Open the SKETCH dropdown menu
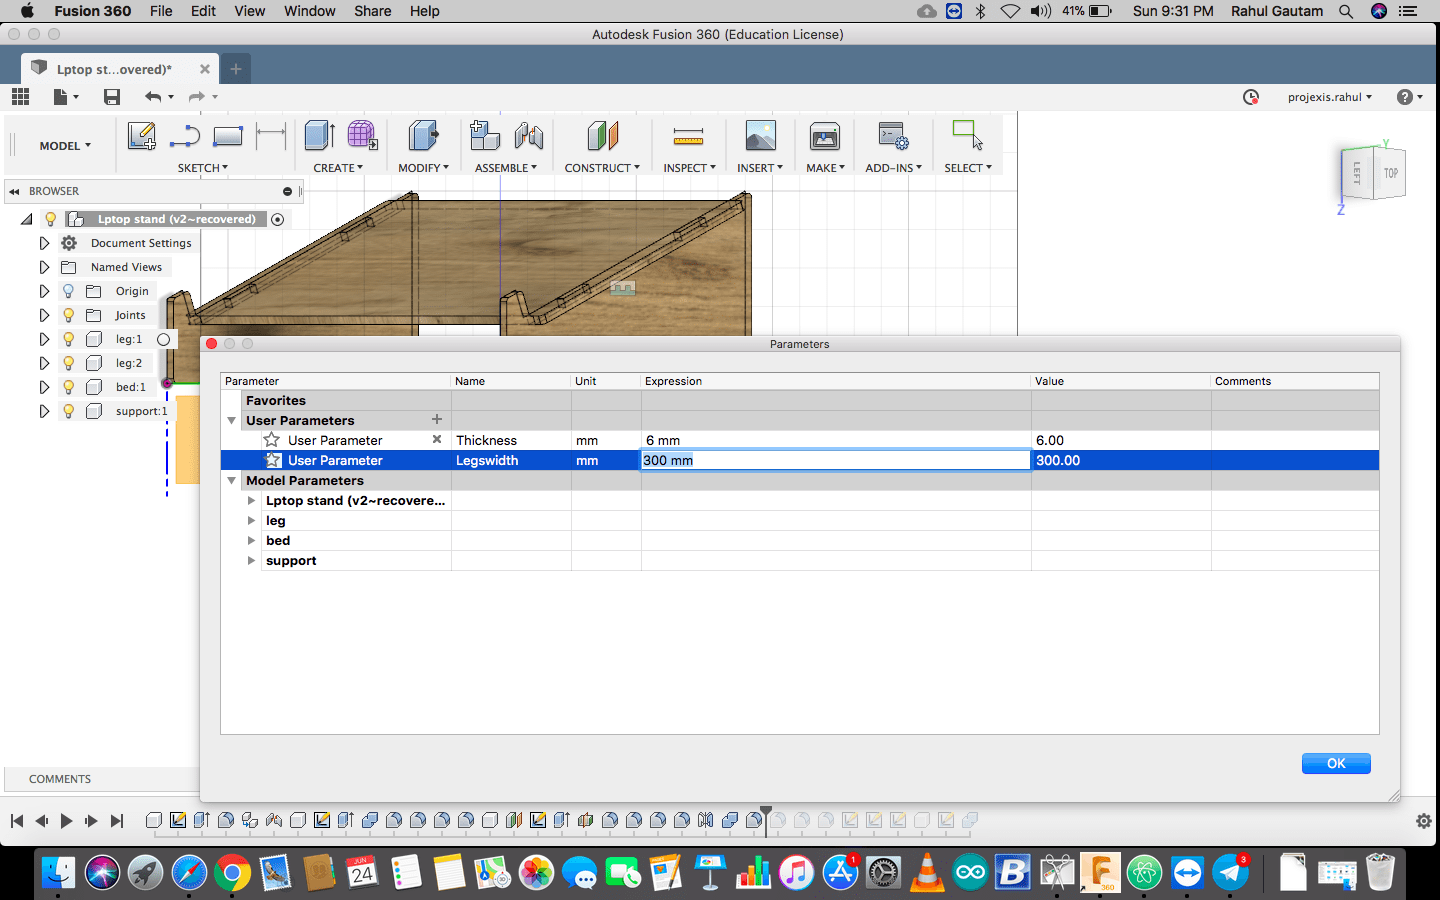1440x900 pixels. (203, 168)
